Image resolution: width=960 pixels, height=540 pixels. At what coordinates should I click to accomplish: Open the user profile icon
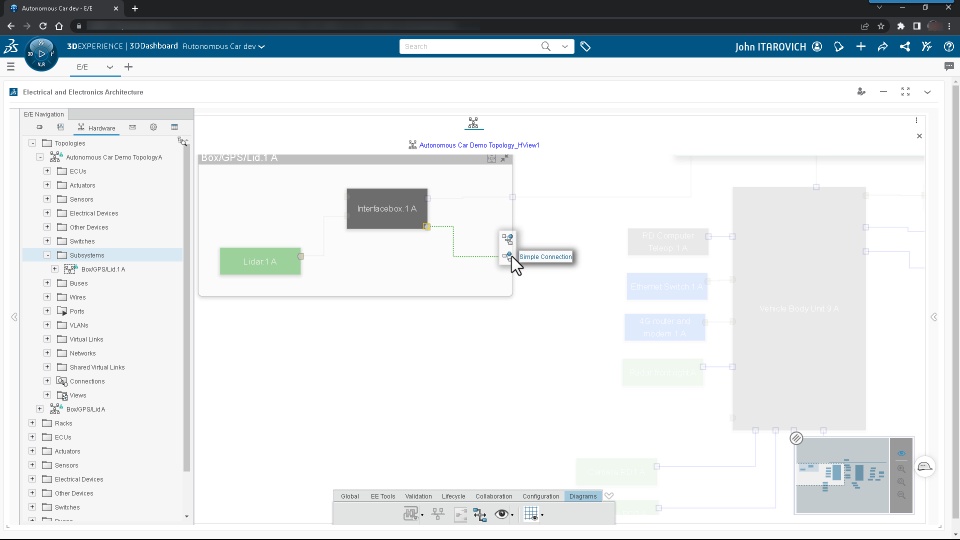coord(817,47)
